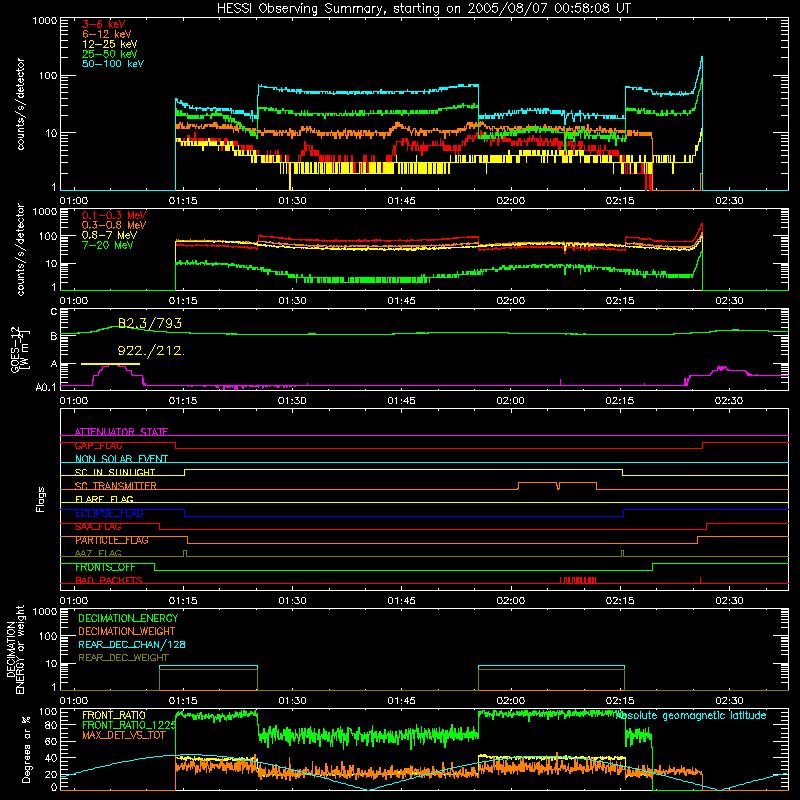Click the 02:30 tick label under Flags panel
Screen dimensions: 800x800
point(729,601)
